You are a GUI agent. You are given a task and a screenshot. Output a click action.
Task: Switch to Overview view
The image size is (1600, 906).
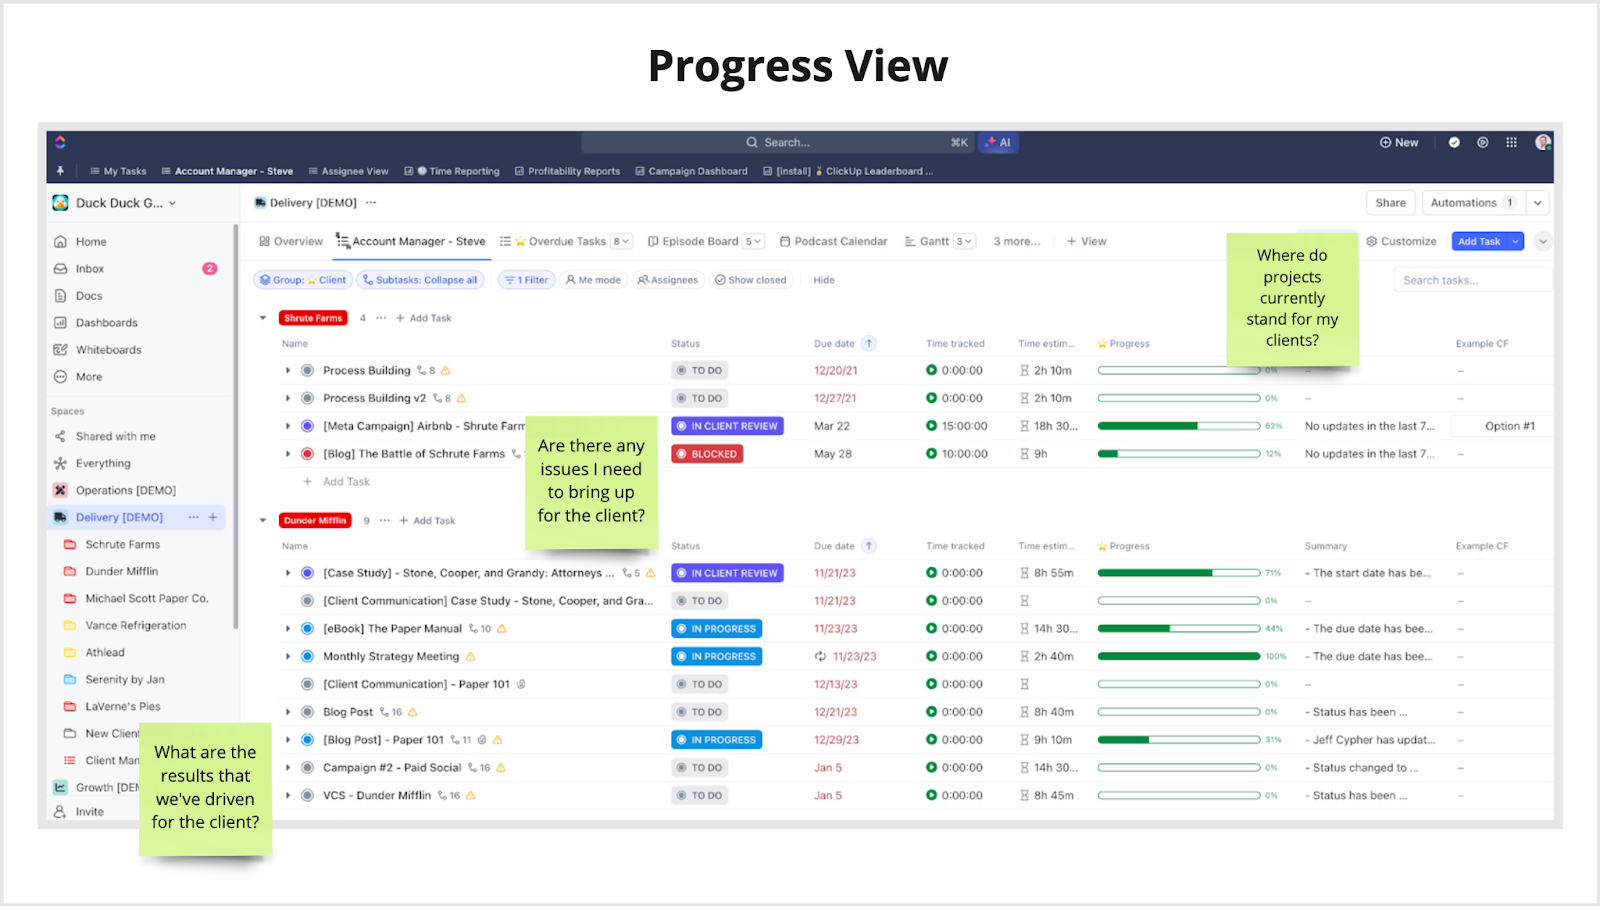coord(291,242)
